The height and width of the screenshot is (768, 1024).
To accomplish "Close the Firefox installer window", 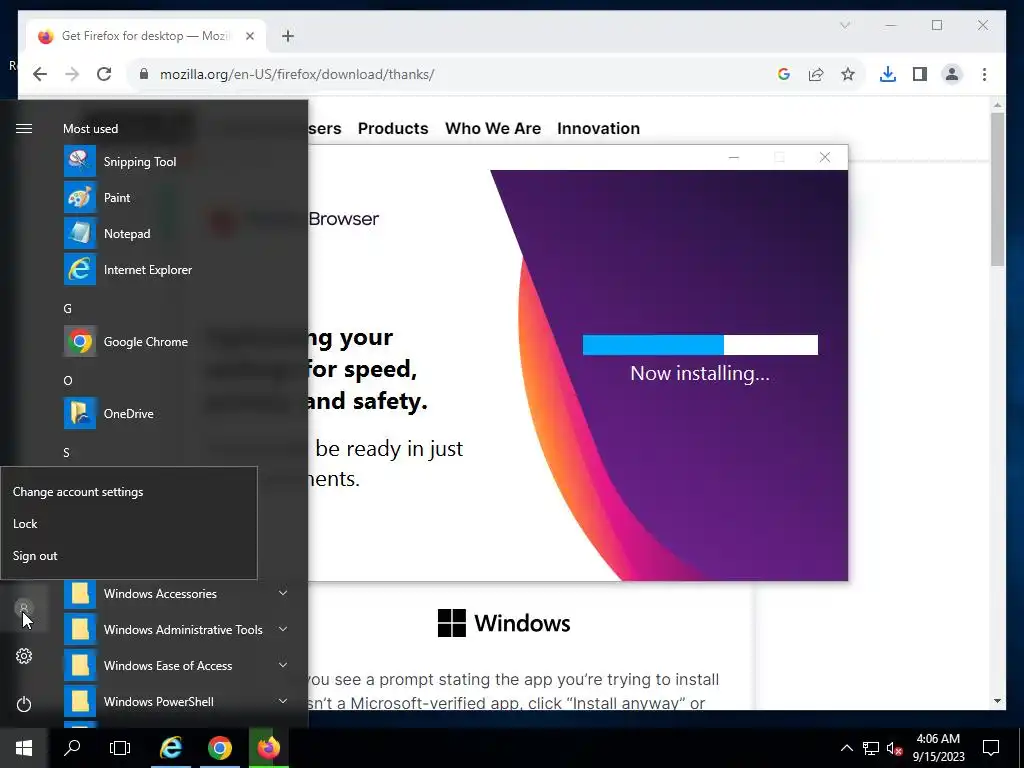I will pos(825,157).
